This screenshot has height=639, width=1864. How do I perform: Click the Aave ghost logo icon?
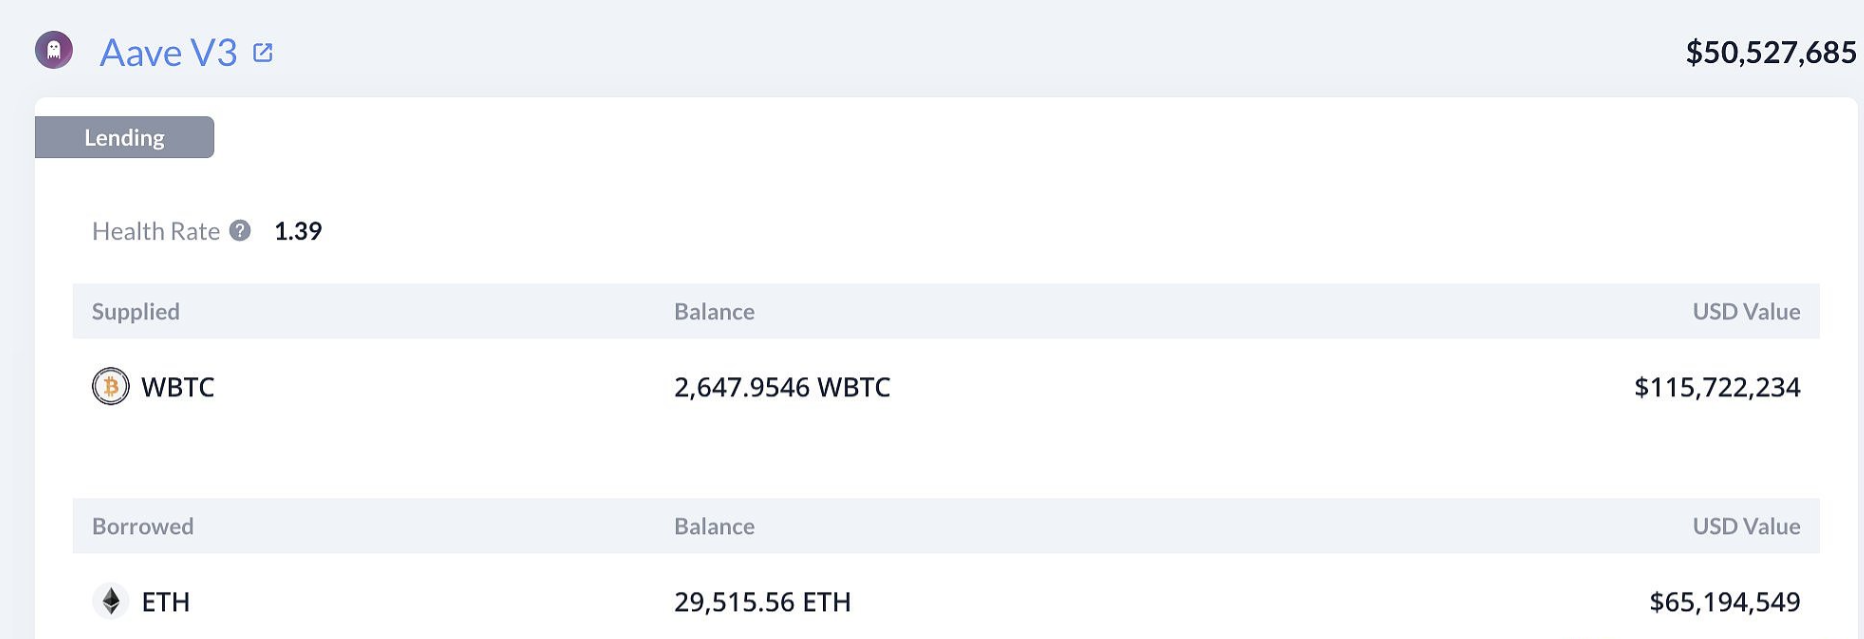click(54, 50)
